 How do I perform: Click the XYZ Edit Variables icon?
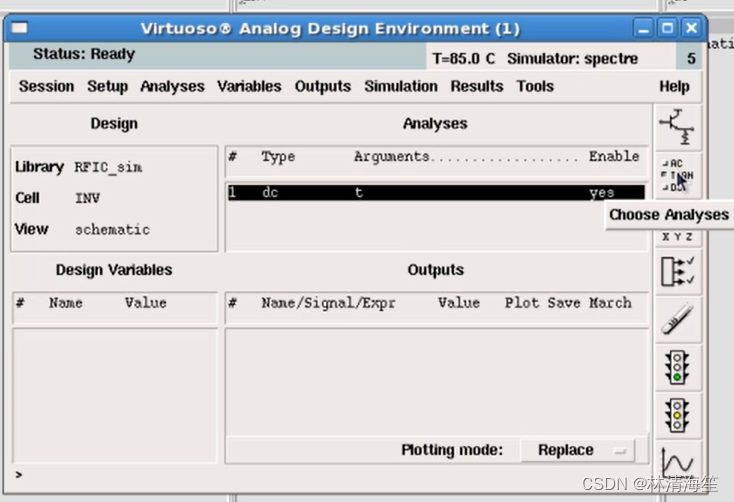[677, 237]
